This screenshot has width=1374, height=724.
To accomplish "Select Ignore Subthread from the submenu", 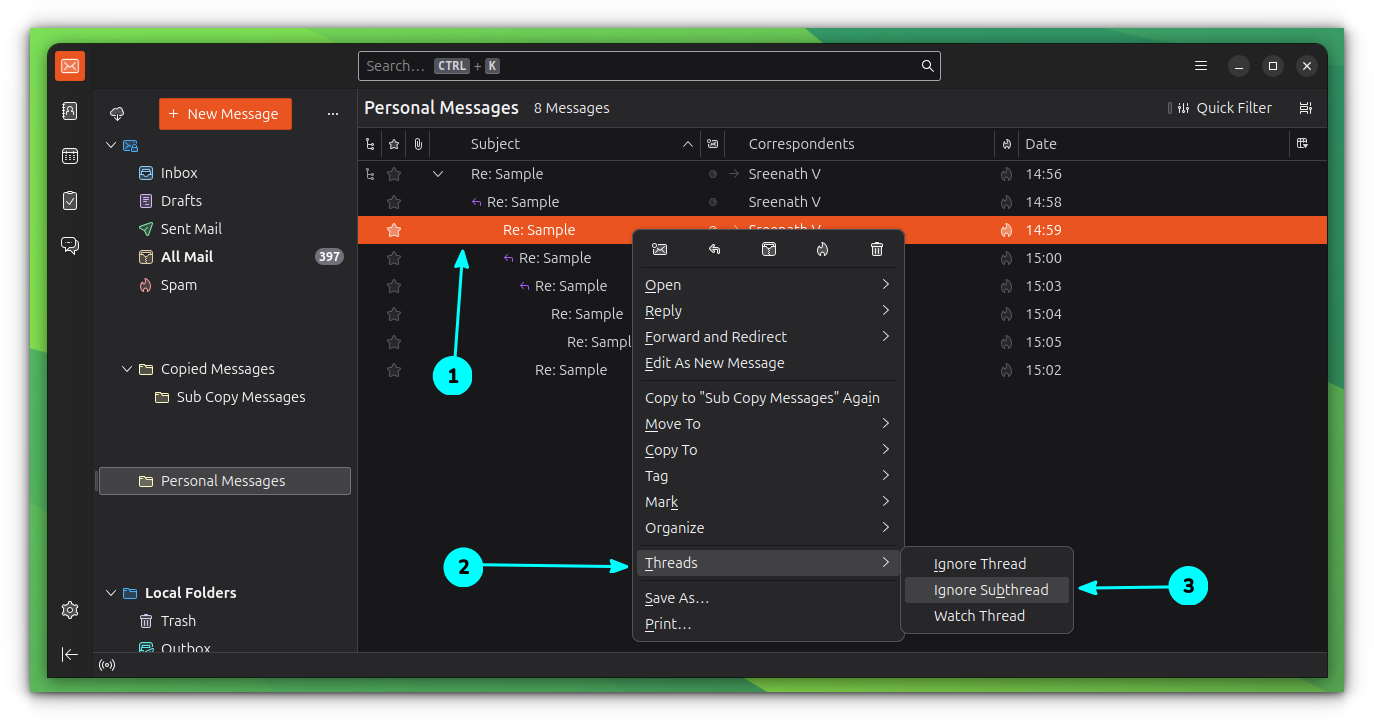I will [x=990, y=590].
